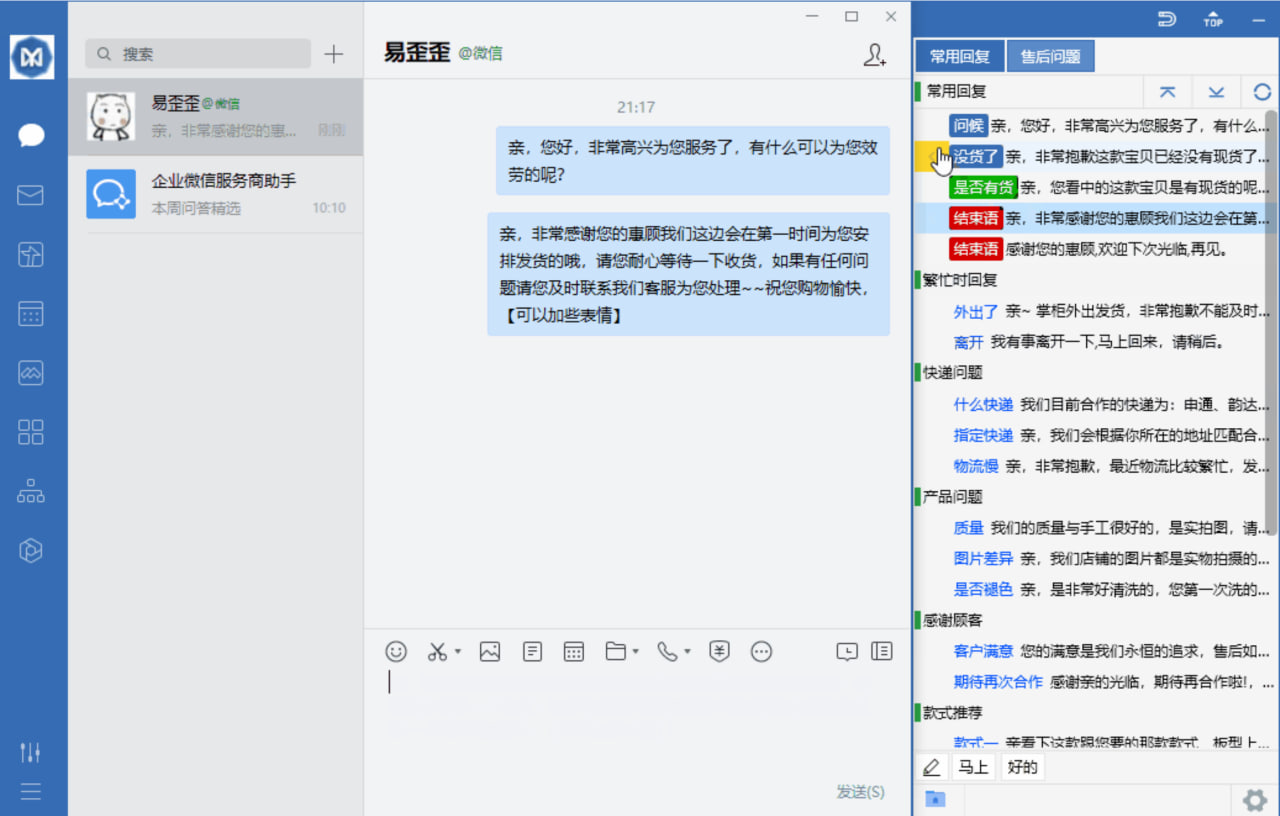Open the red packet icon in chat toolbar
Image resolution: width=1280 pixels, height=816 pixels.
[x=719, y=651]
